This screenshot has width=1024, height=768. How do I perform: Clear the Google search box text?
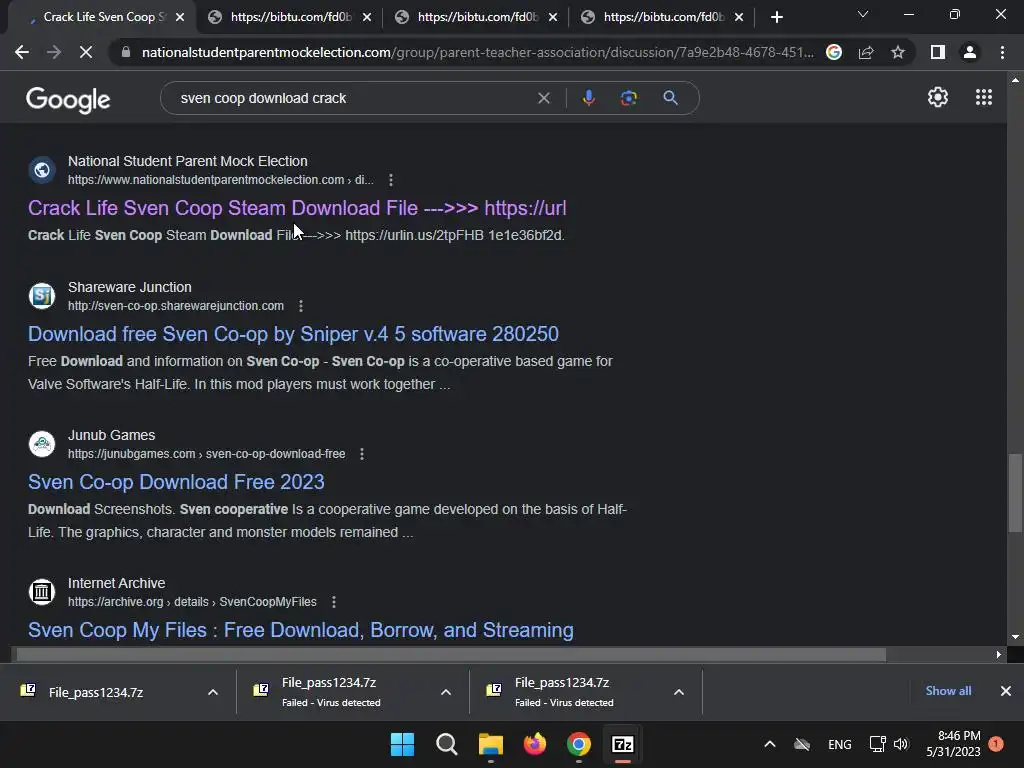(543, 98)
